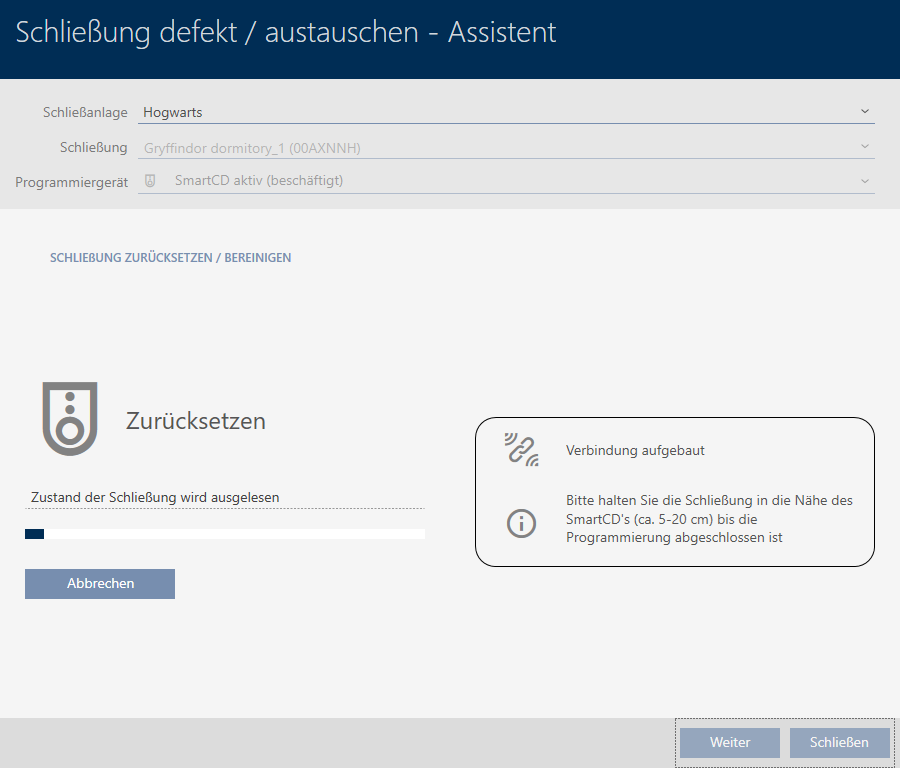Click the Weiter button
The image size is (900, 768).
coord(730,743)
